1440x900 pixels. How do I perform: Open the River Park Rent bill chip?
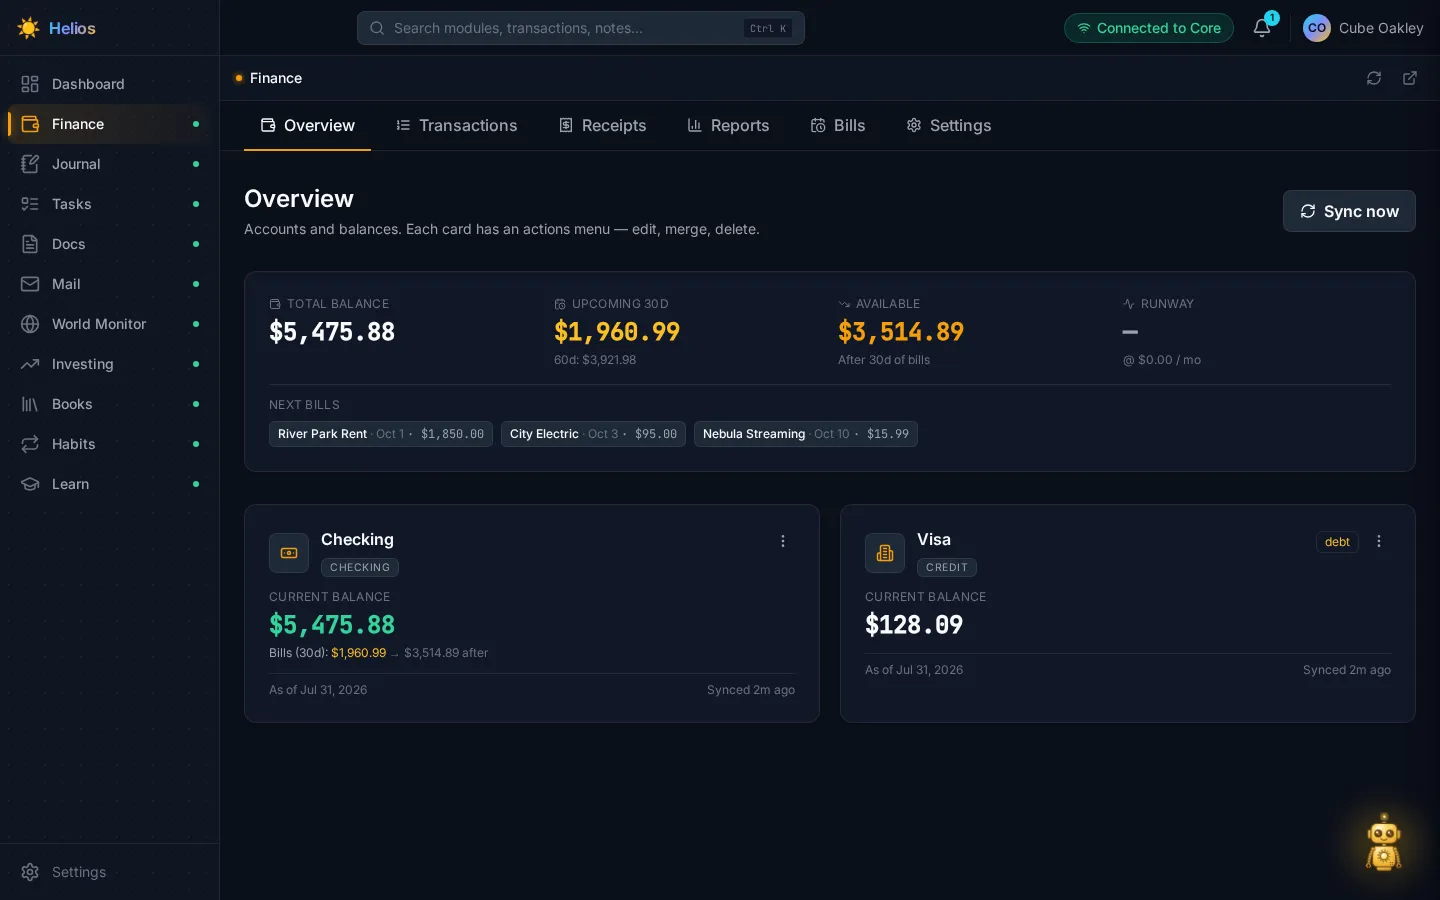pos(381,434)
